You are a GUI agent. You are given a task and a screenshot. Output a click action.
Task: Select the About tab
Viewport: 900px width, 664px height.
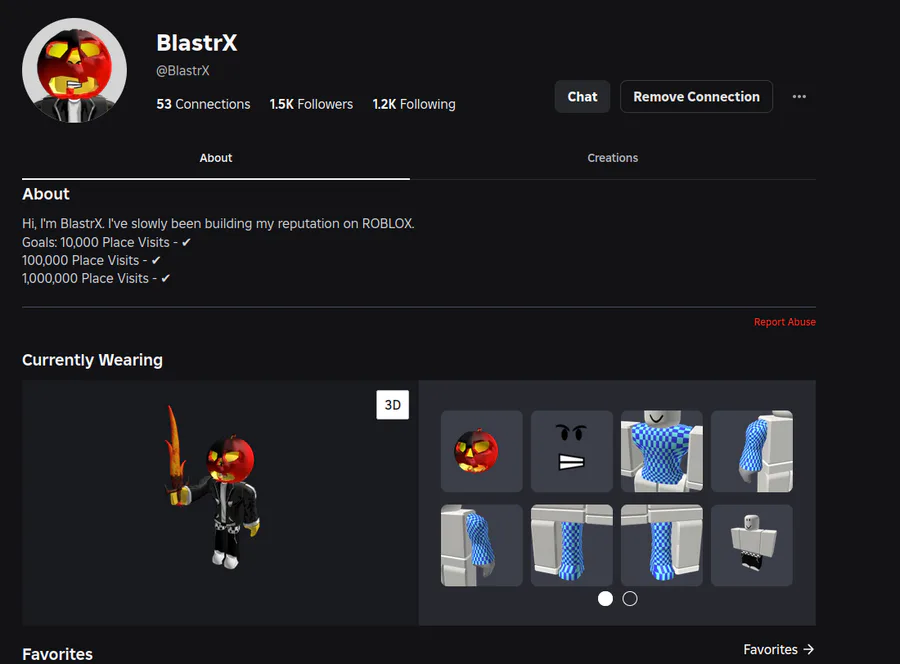[216, 158]
